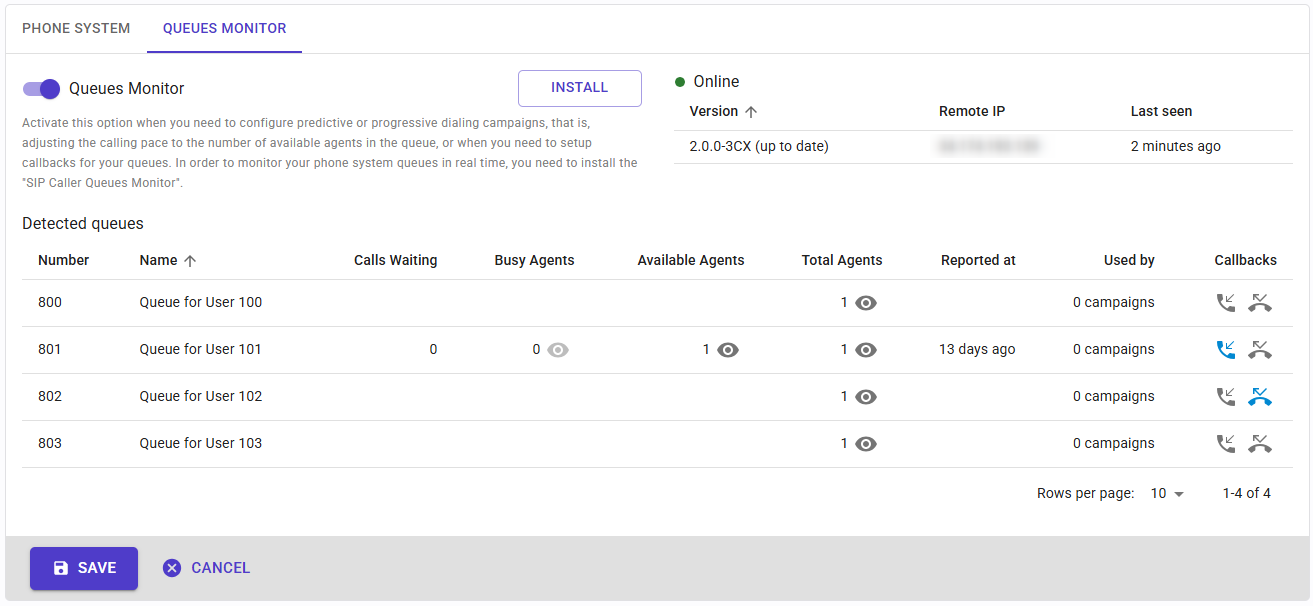The height and width of the screenshot is (606, 1313).
Task: Switch to the Phone System tab
Action: 76,28
